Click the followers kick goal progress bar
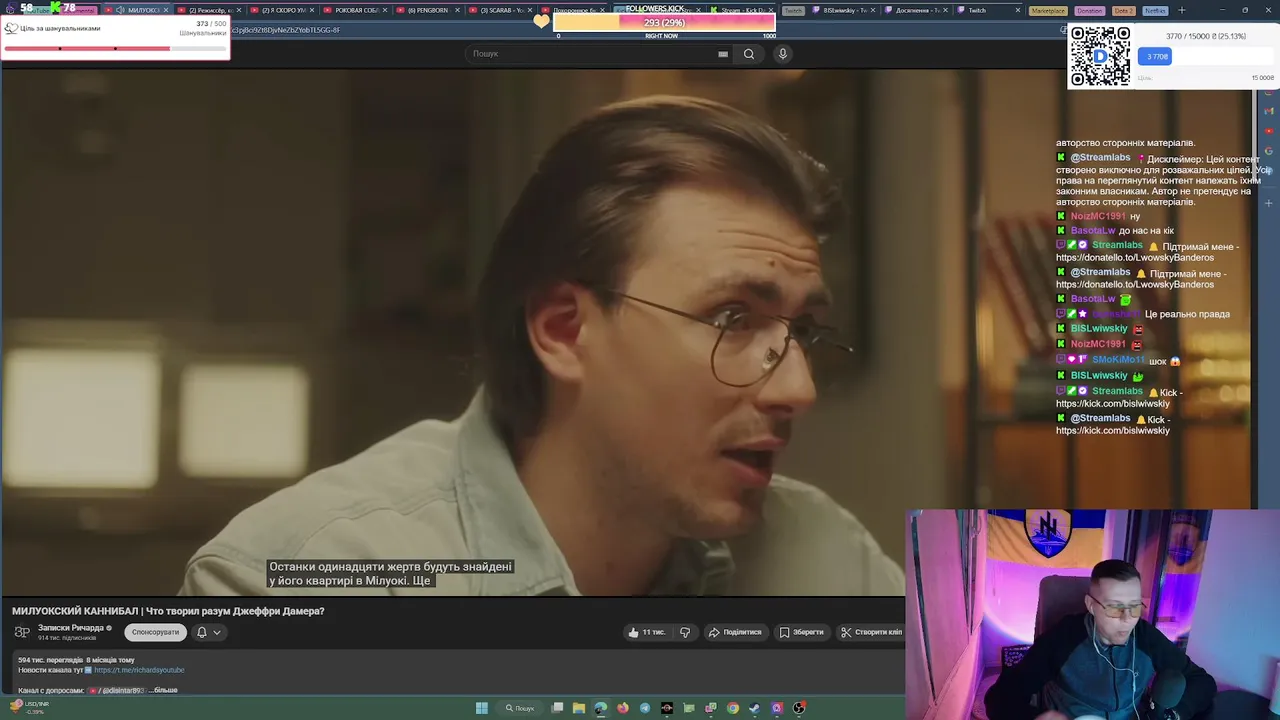Screen dimensions: 1280x720 (x=664, y=22)
